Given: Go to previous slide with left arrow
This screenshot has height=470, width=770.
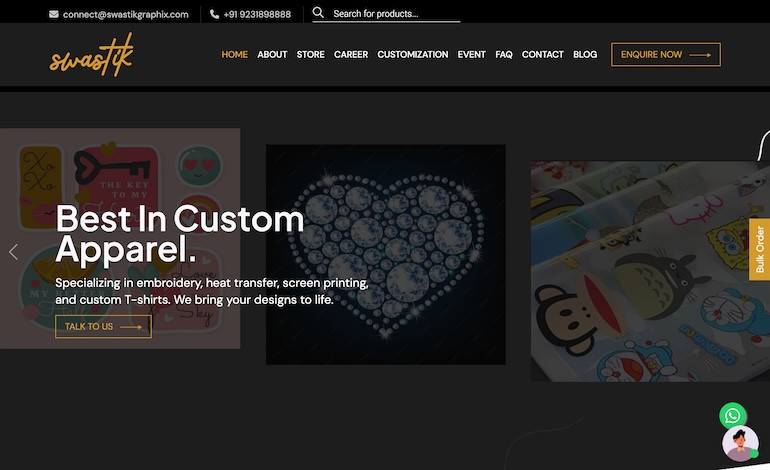Looking at the screenshot, I should point(13,252).
